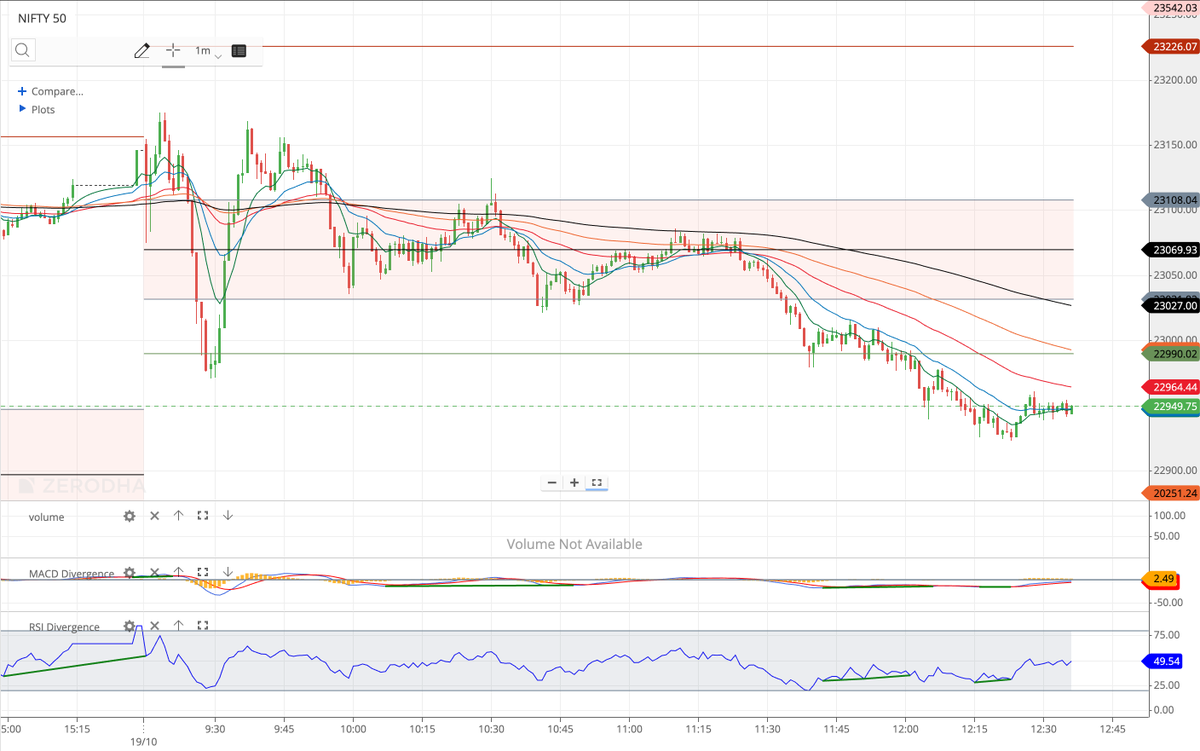Click the 23542.03 top price label
The height and width of the screenshot is (751, 1200).
click(x=1170, y=8)
